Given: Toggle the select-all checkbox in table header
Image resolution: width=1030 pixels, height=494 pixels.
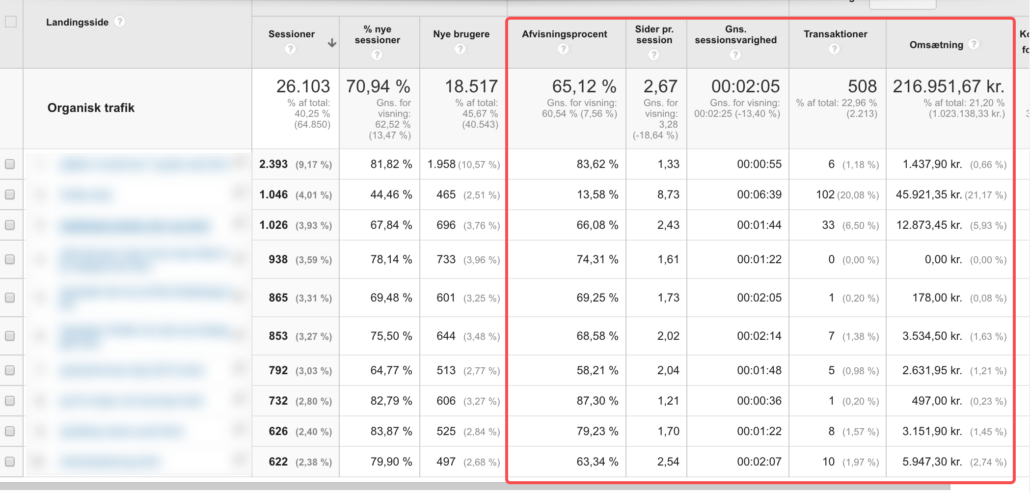Looking at the screenshot, I should 11,22.
